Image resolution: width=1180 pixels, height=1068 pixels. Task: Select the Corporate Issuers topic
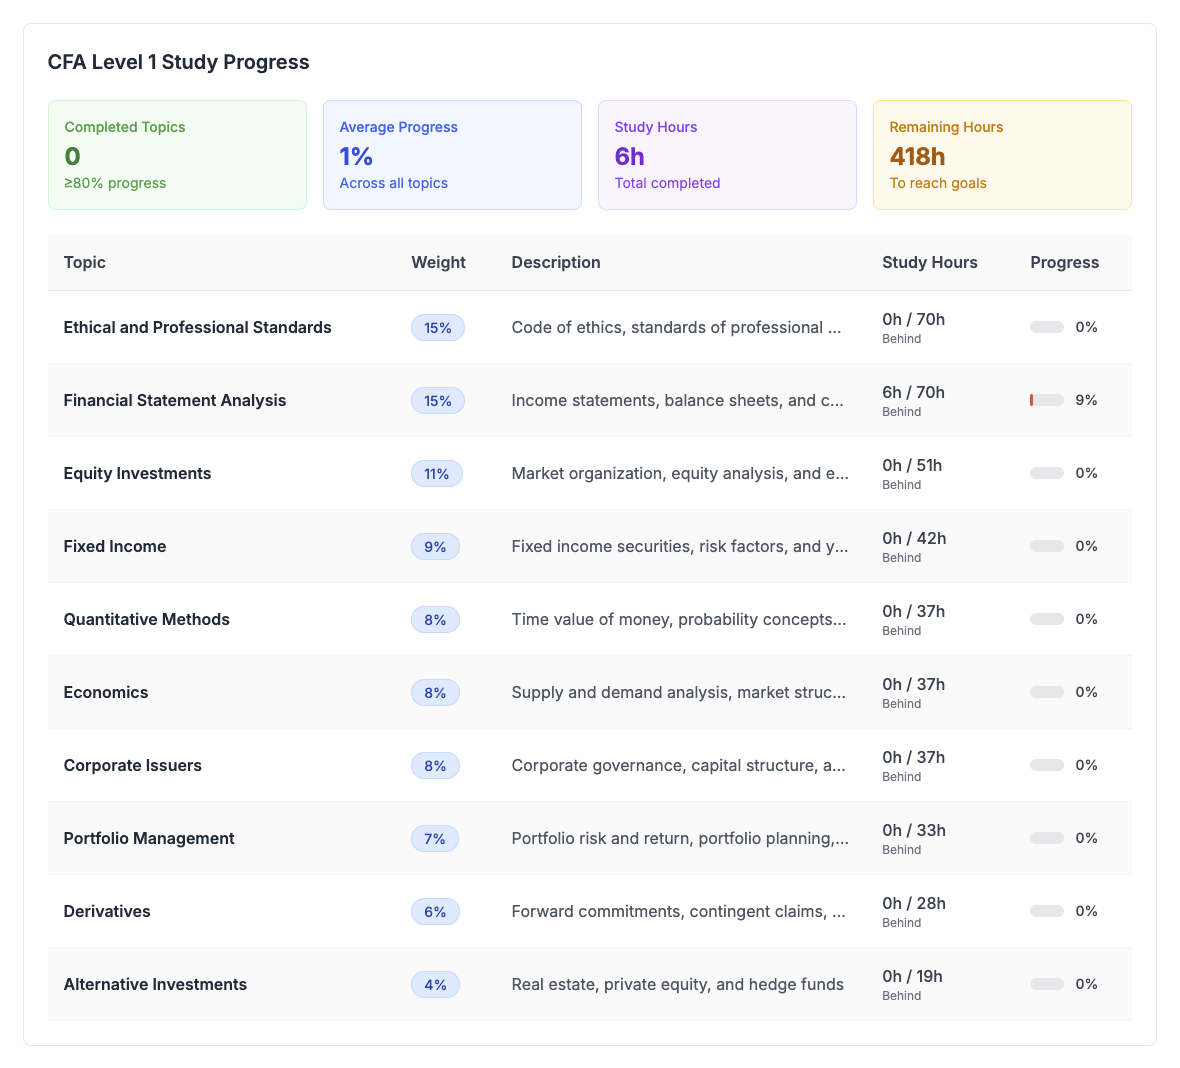(x=132, y=765)
